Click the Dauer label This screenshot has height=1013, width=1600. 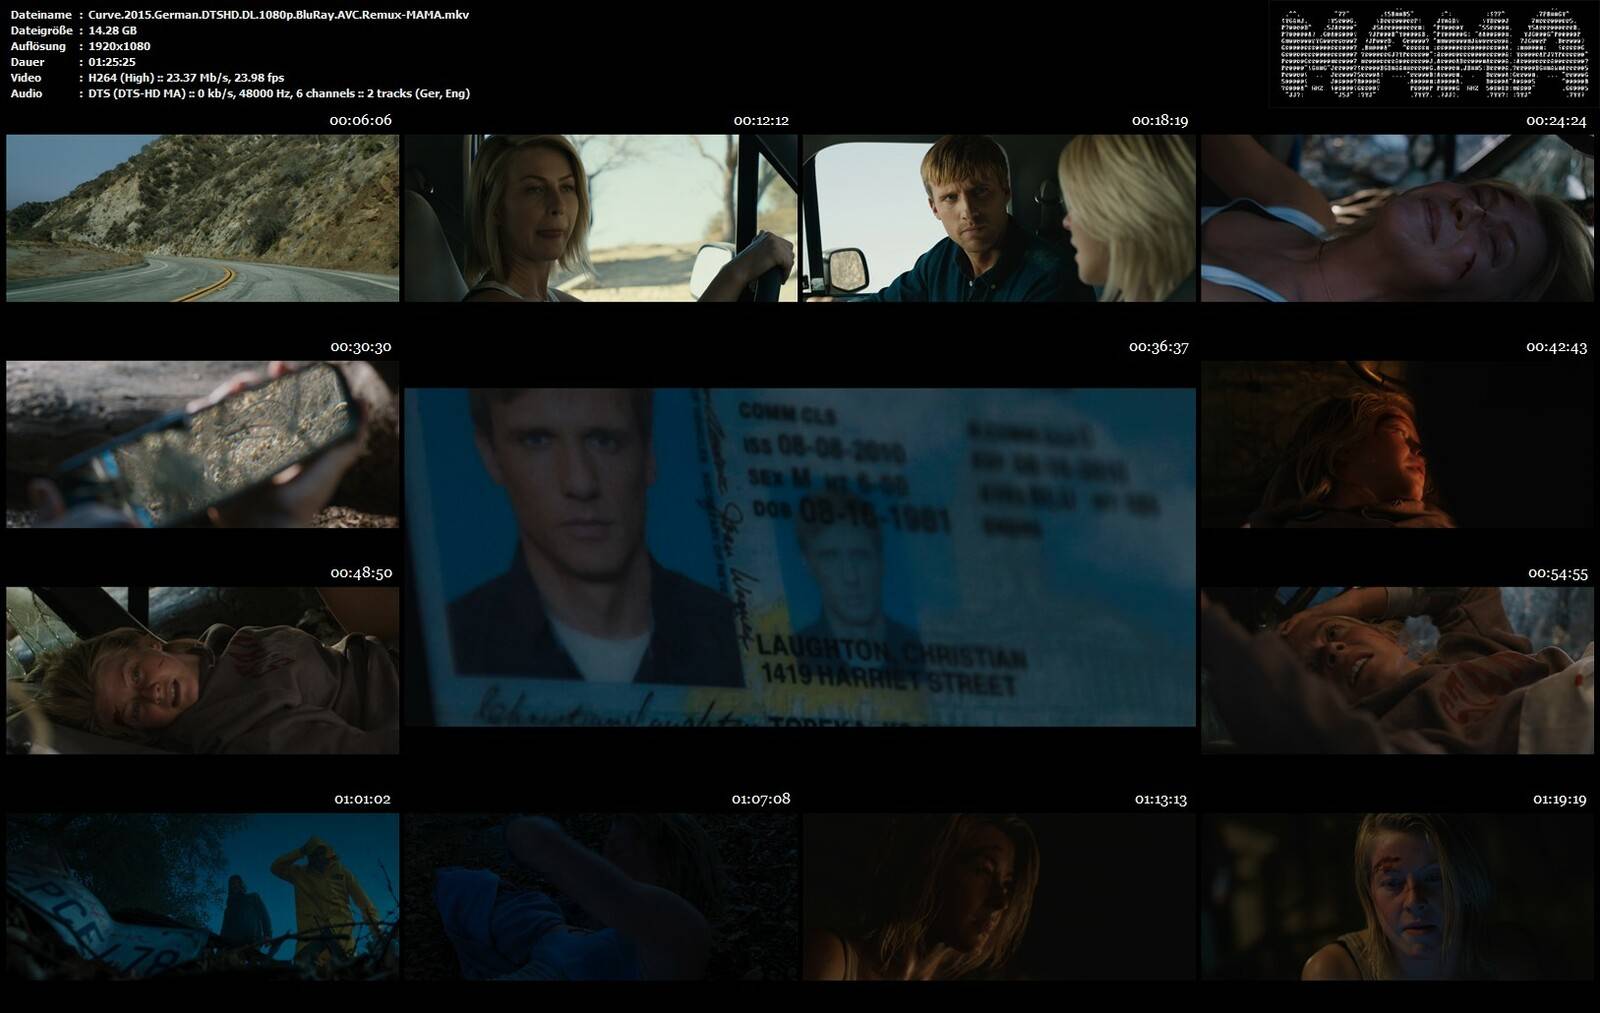27,62
